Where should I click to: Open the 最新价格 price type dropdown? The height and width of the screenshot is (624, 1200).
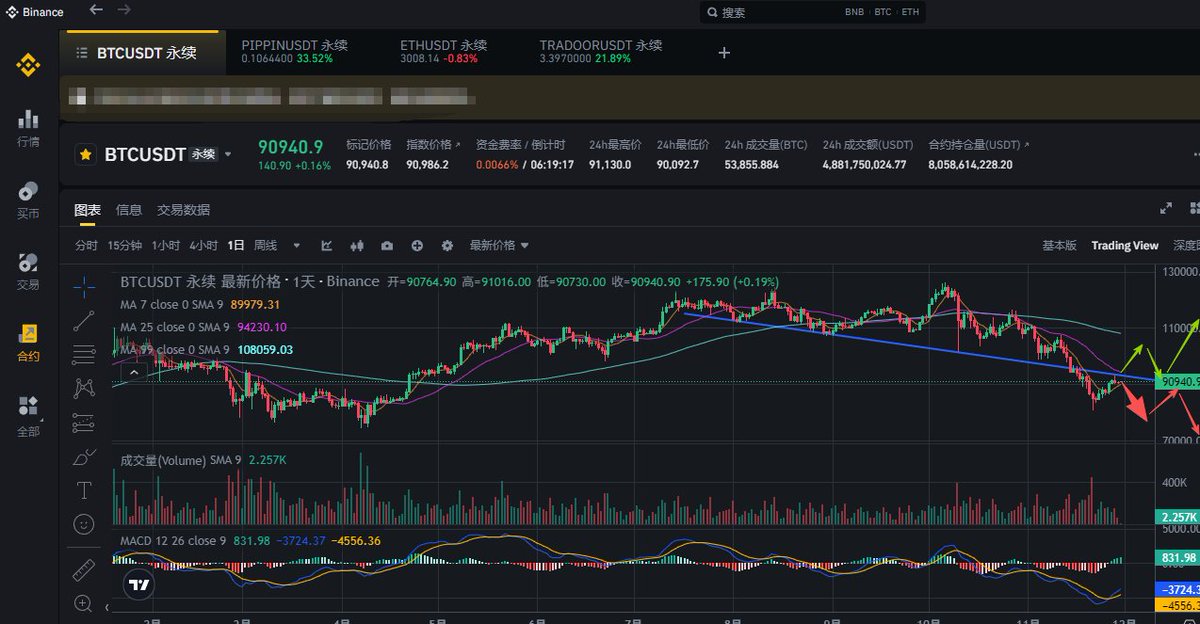click(x=499, y=246)
